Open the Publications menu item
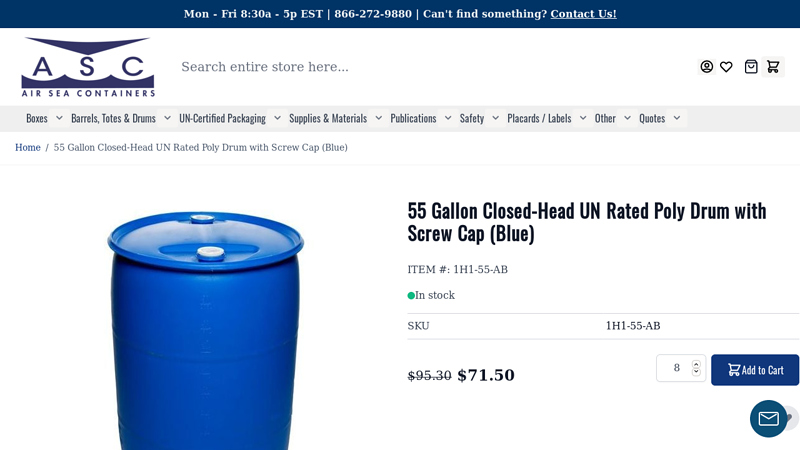 tap(413, 118)
